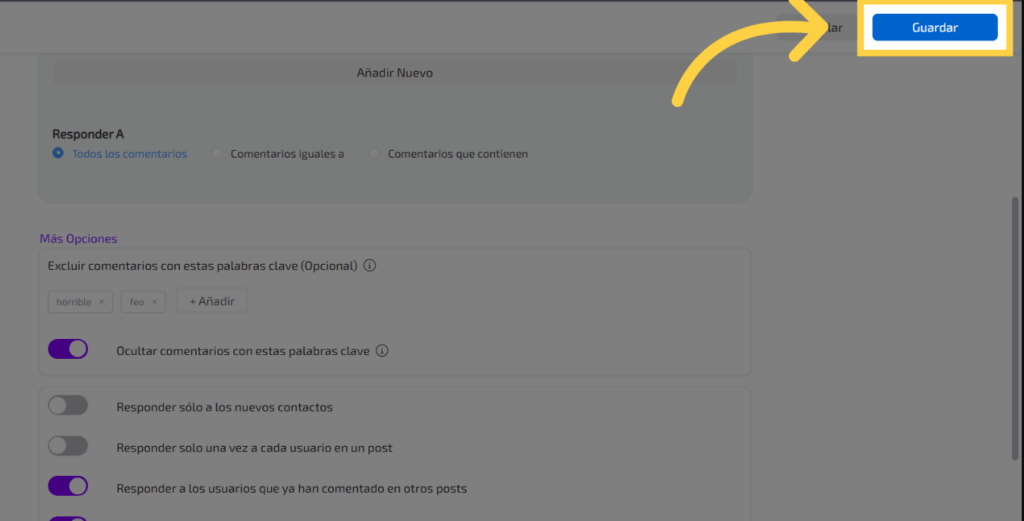Switch off 'Responder a los usuarios' toggle

click(68, 487)
